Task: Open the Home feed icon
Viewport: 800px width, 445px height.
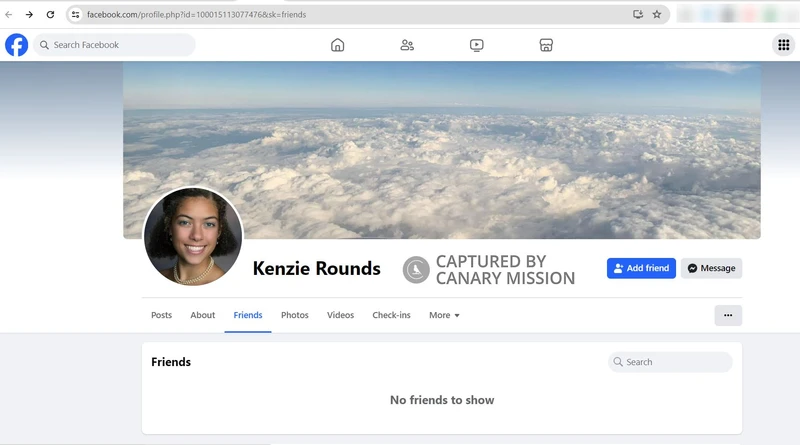Action: click(337, 45)
